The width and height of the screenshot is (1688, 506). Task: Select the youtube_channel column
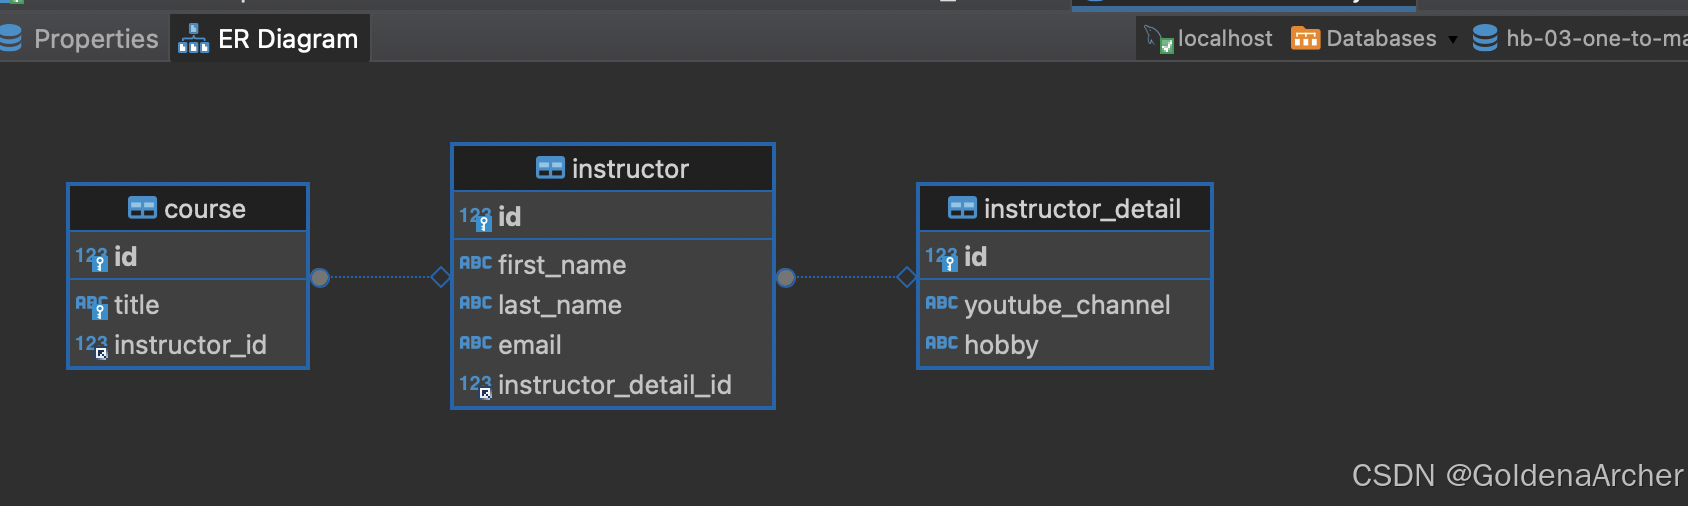1065,304
